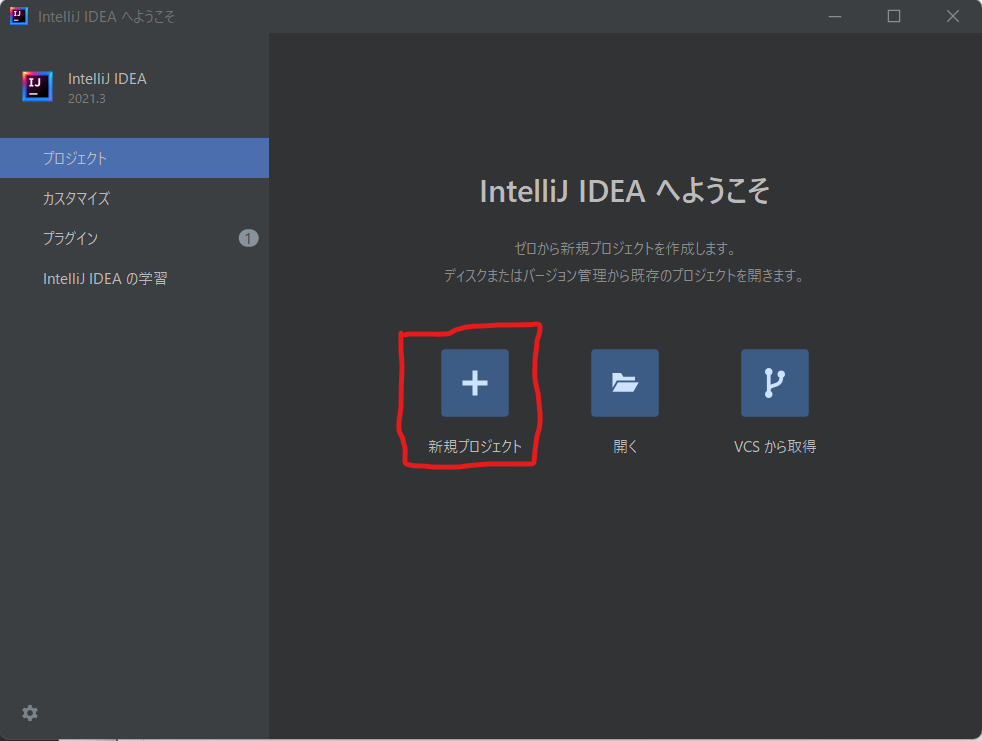Click the IntelliJ IDEA へようこそ heading
Screen dimensions: 982x741
(x=624, y=191)
